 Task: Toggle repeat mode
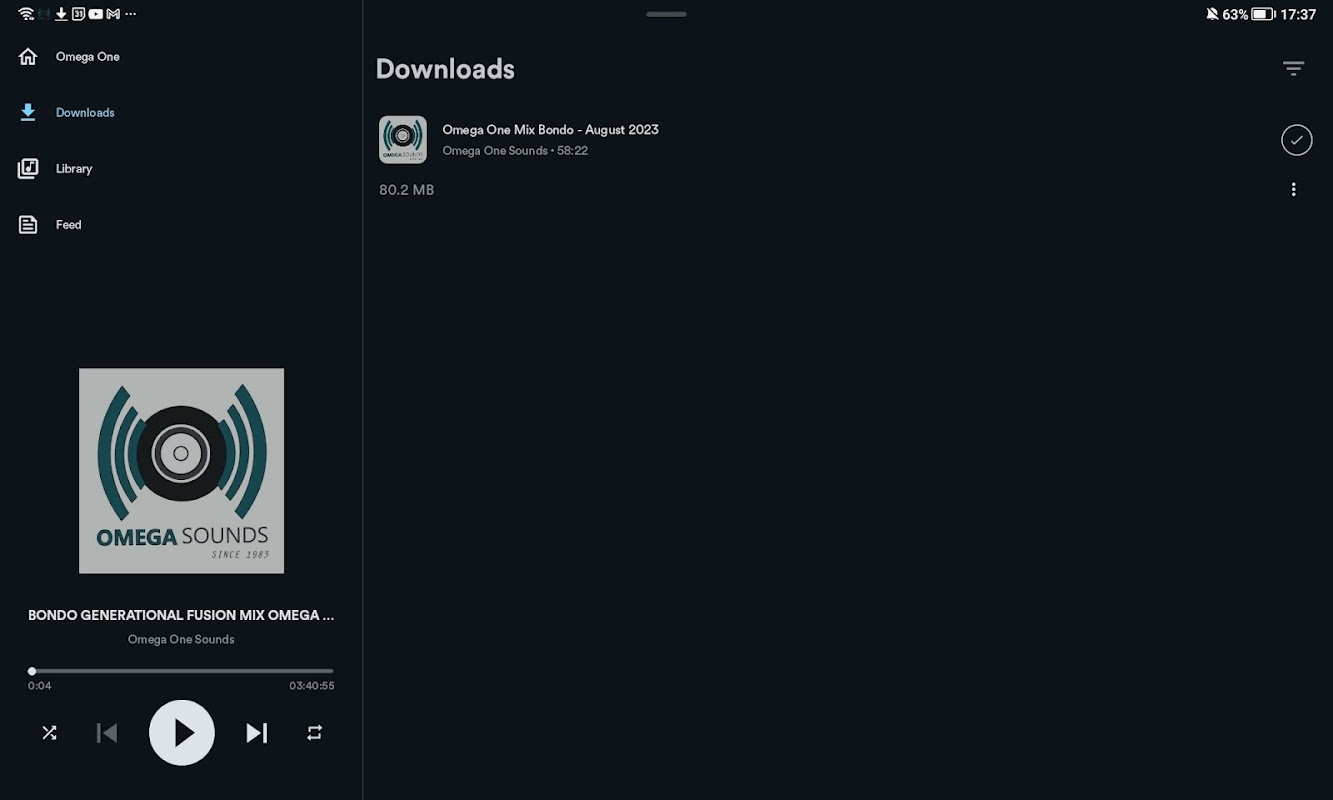coord(314,733)
